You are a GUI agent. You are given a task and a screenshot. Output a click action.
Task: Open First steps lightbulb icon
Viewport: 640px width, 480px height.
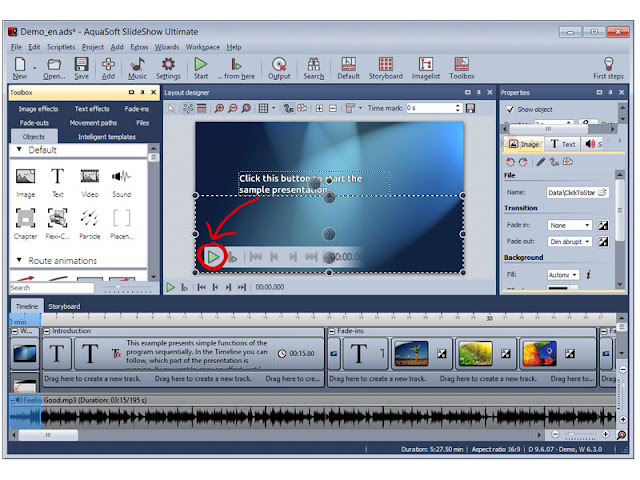point(608,68)
